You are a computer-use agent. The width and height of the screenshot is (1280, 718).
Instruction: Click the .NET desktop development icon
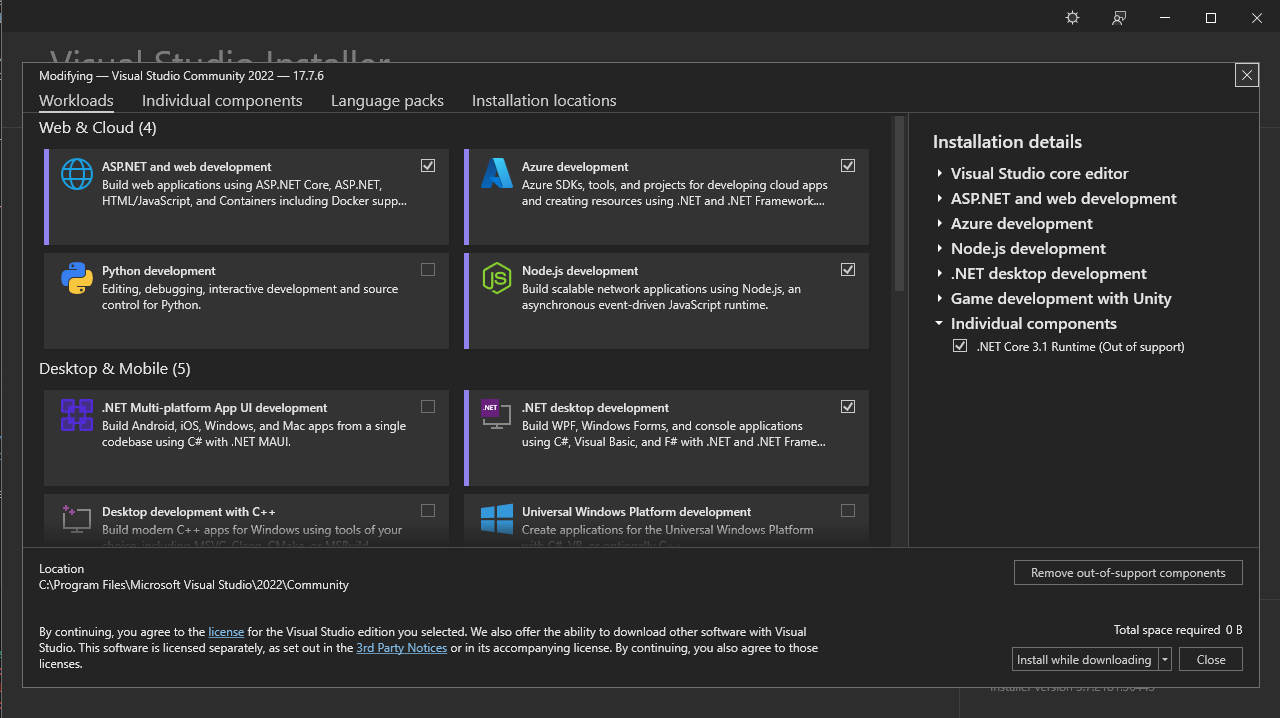pyautogui.click(x=497, y=415)
